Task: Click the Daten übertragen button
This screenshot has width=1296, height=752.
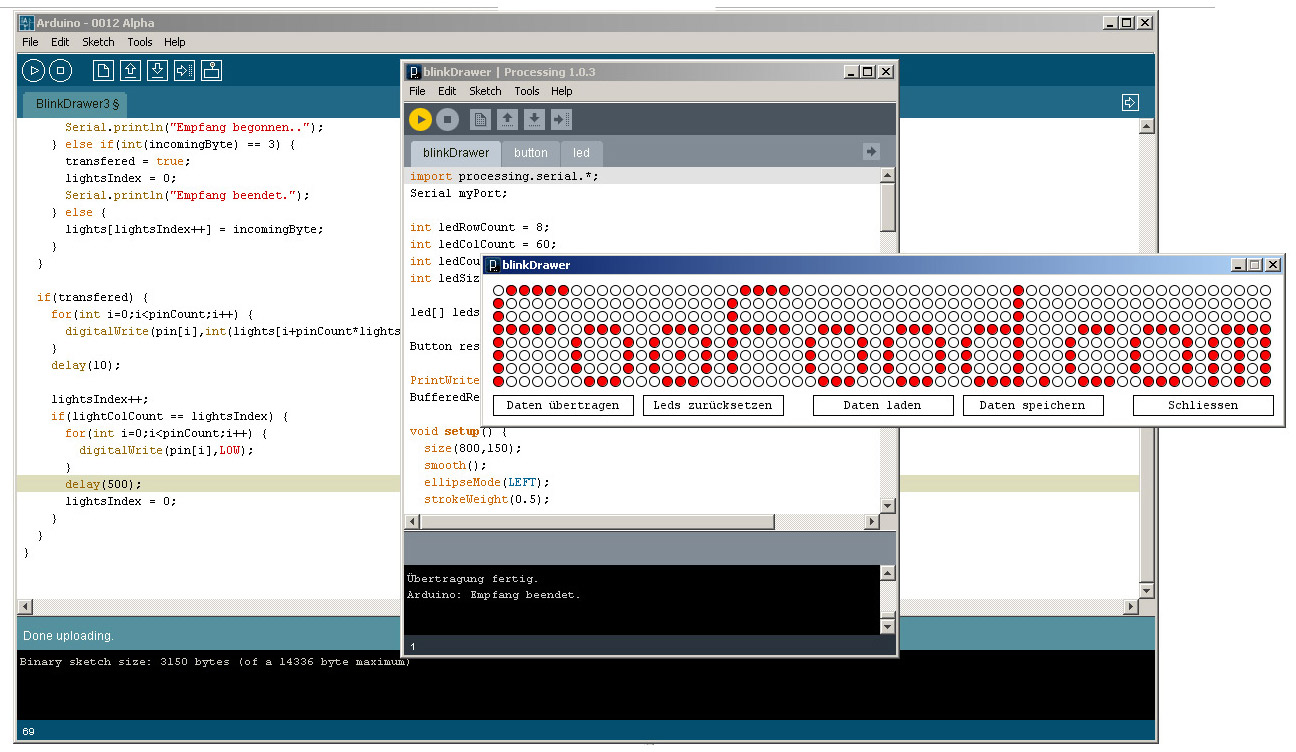Action: click(x=563, y=405)
